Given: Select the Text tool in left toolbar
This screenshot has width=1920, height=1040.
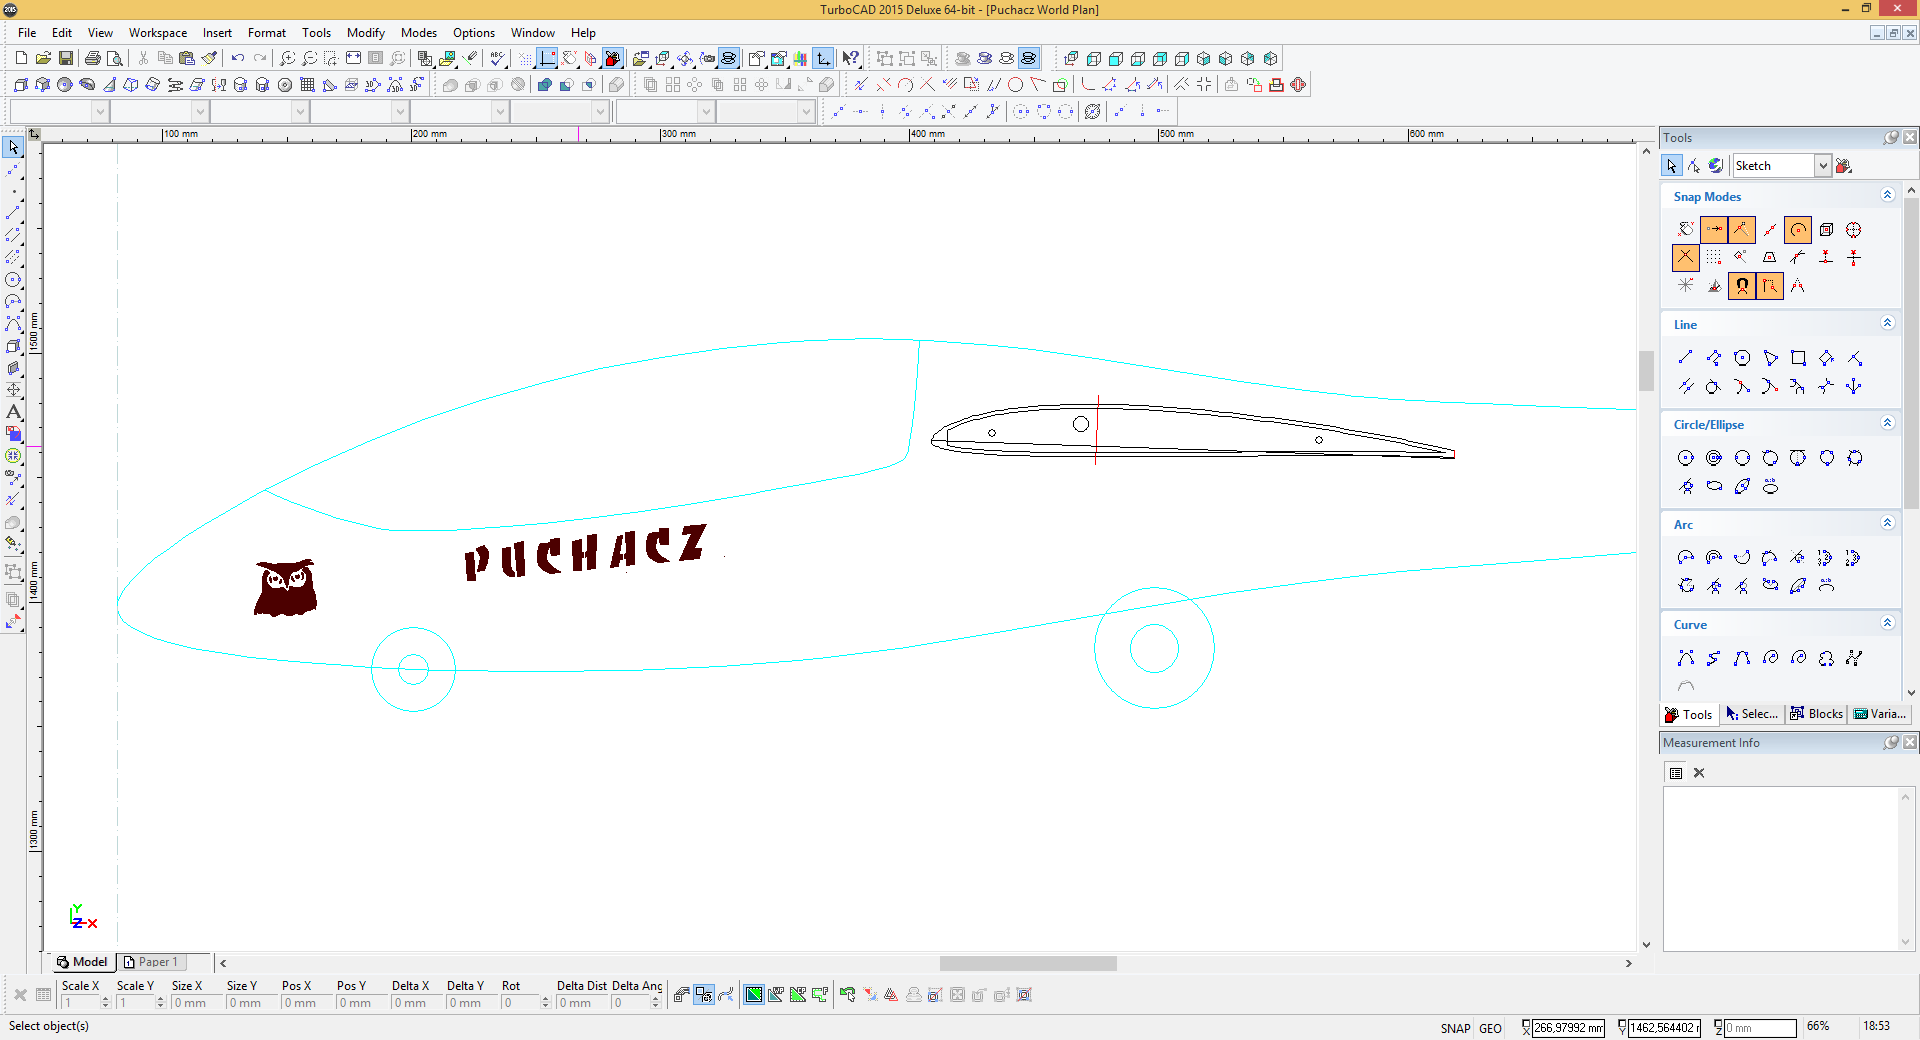Looking at the screenshot, I should 13,412.
